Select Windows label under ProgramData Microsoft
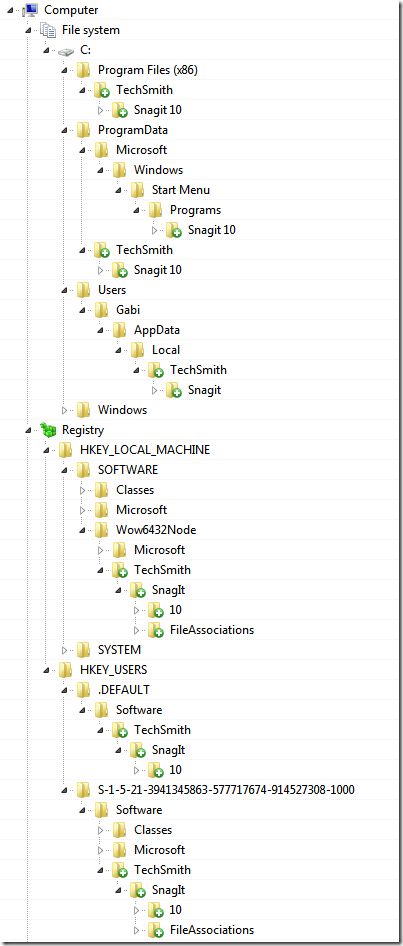The width and height of the screenshot is (403, 946). click(x=158, y=170)
